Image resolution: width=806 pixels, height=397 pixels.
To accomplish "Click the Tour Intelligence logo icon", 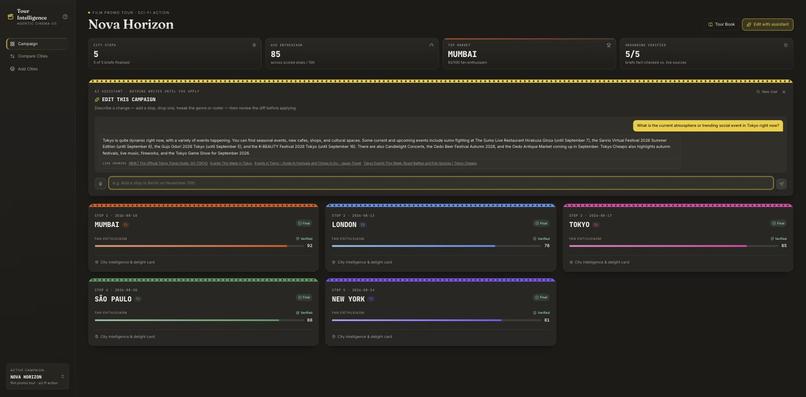I will pyautogui.click(x=11, y=17).
